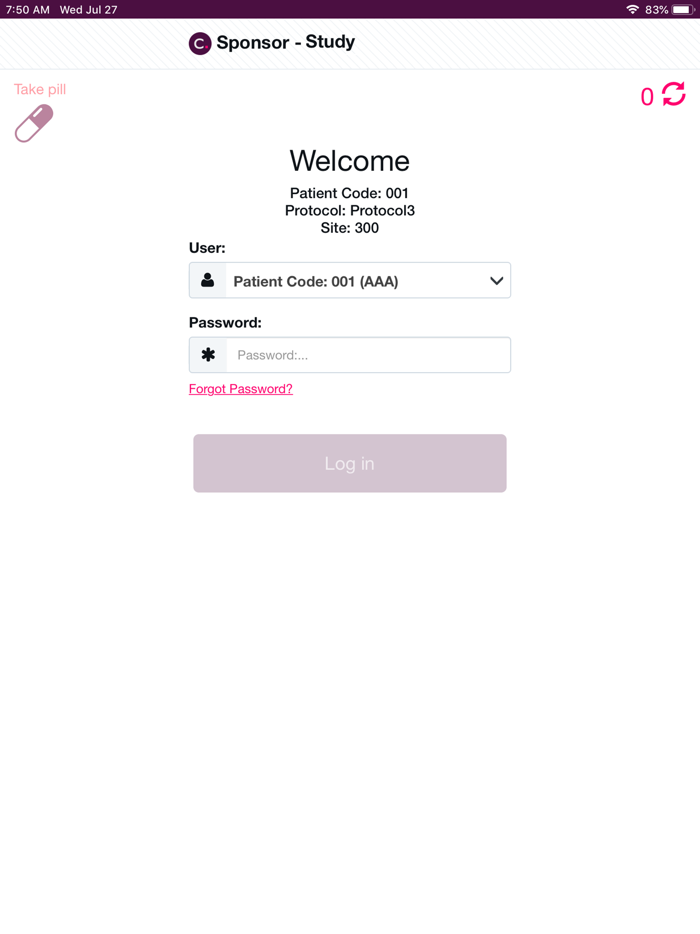700x934 pixels.
Task: Open the Patient Code: 001 (AAA) user dropdown
Action: [350, 280]
